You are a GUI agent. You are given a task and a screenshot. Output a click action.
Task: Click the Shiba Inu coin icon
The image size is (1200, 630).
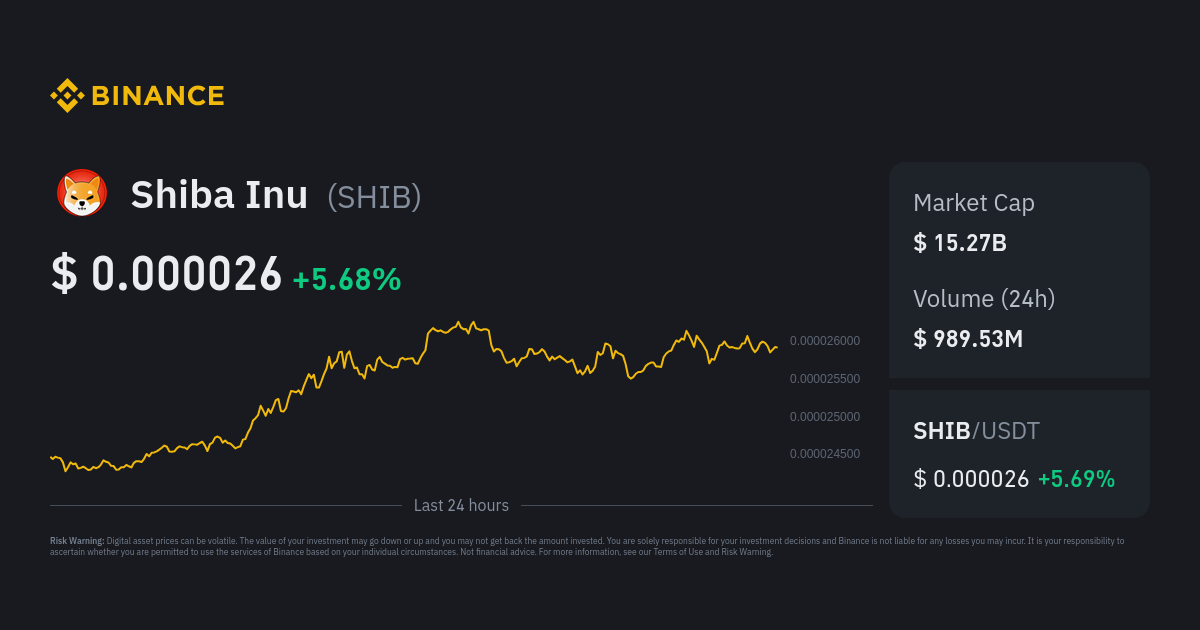[82, 194]
